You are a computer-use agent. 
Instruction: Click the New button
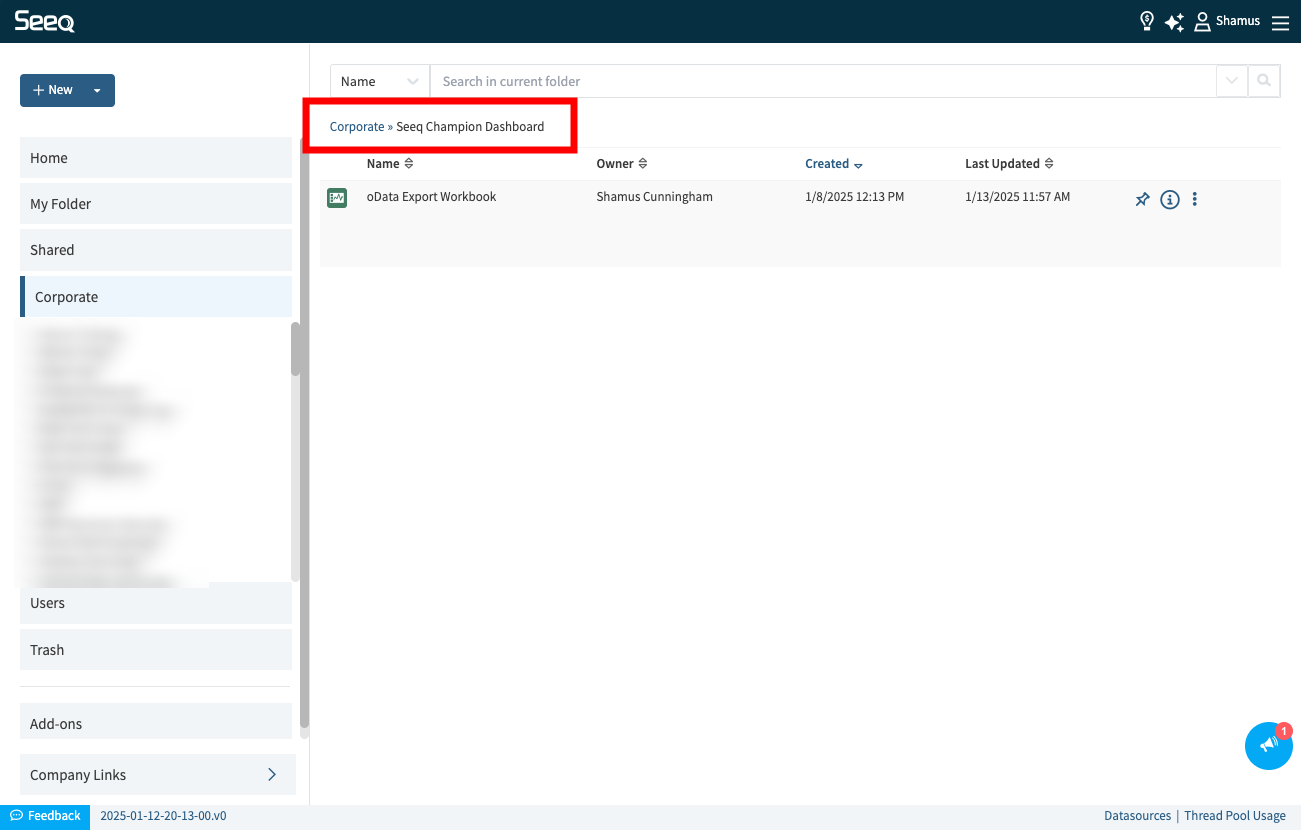52,90
